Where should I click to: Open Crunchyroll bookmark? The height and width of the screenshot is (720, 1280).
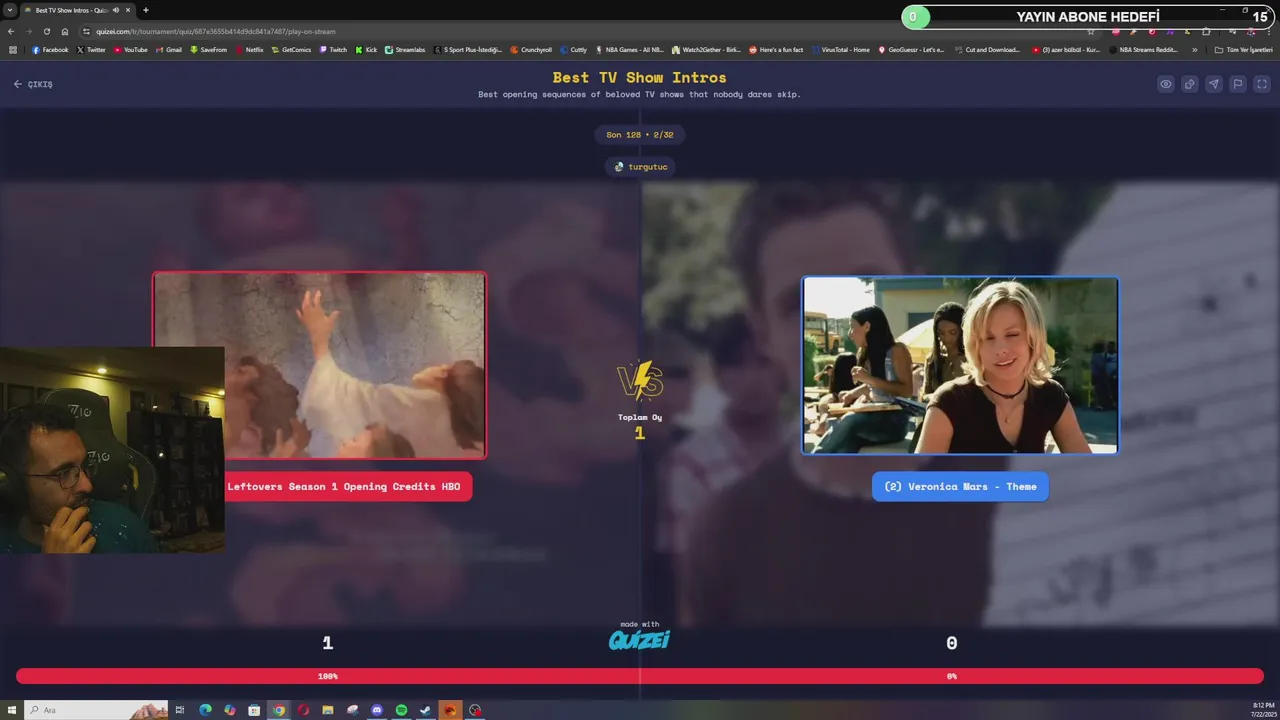(x=531, y=50)
